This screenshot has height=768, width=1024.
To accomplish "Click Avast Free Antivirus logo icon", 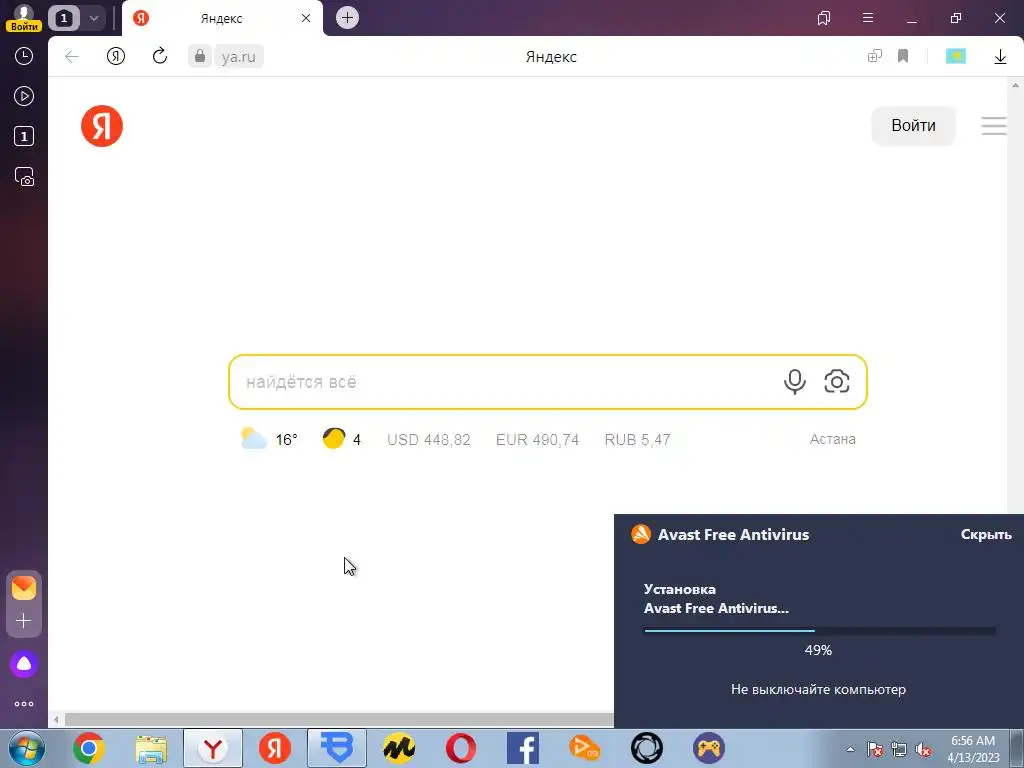I will click(x=641, y=534).
